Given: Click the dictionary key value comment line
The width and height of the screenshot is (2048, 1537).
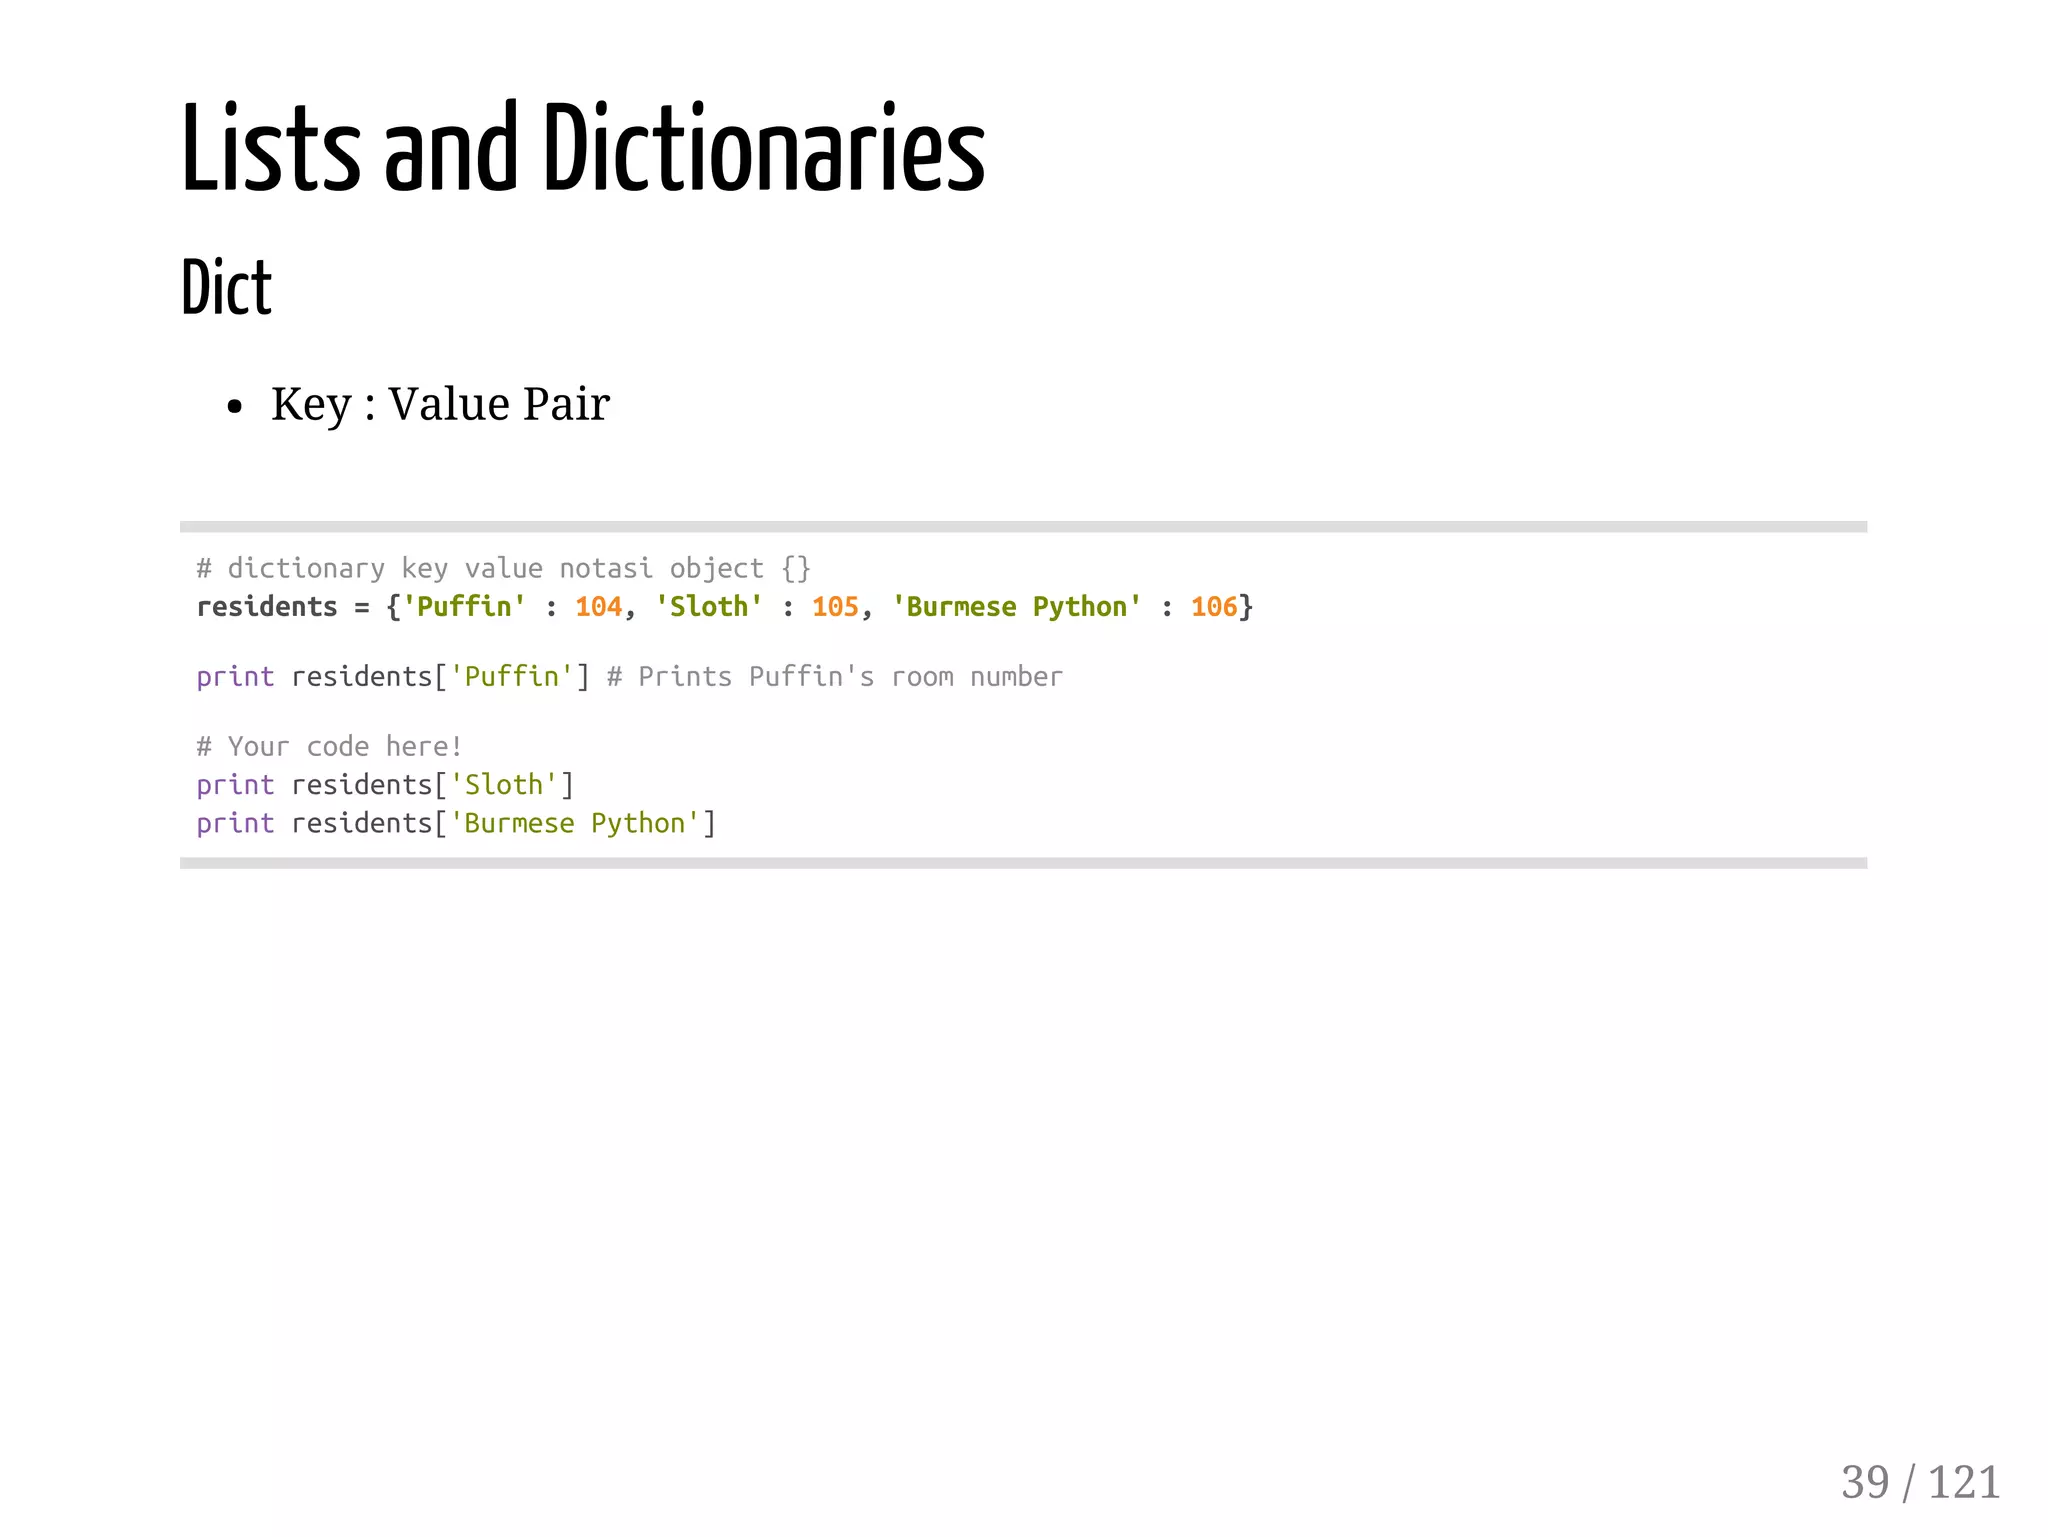Looking at the screenshot, I should (x=503, y=568).
